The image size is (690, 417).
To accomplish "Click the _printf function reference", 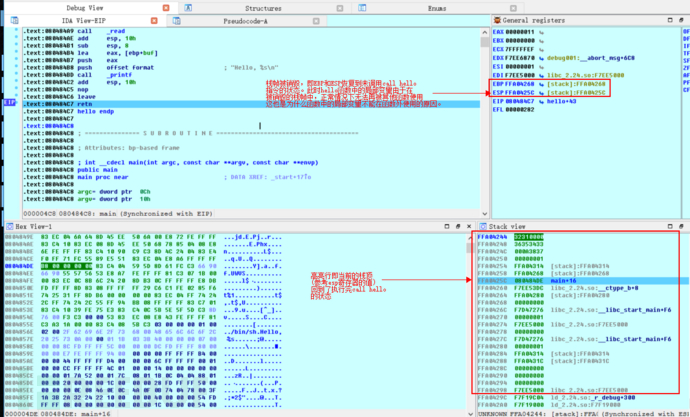I will click(x=119, y=75).
